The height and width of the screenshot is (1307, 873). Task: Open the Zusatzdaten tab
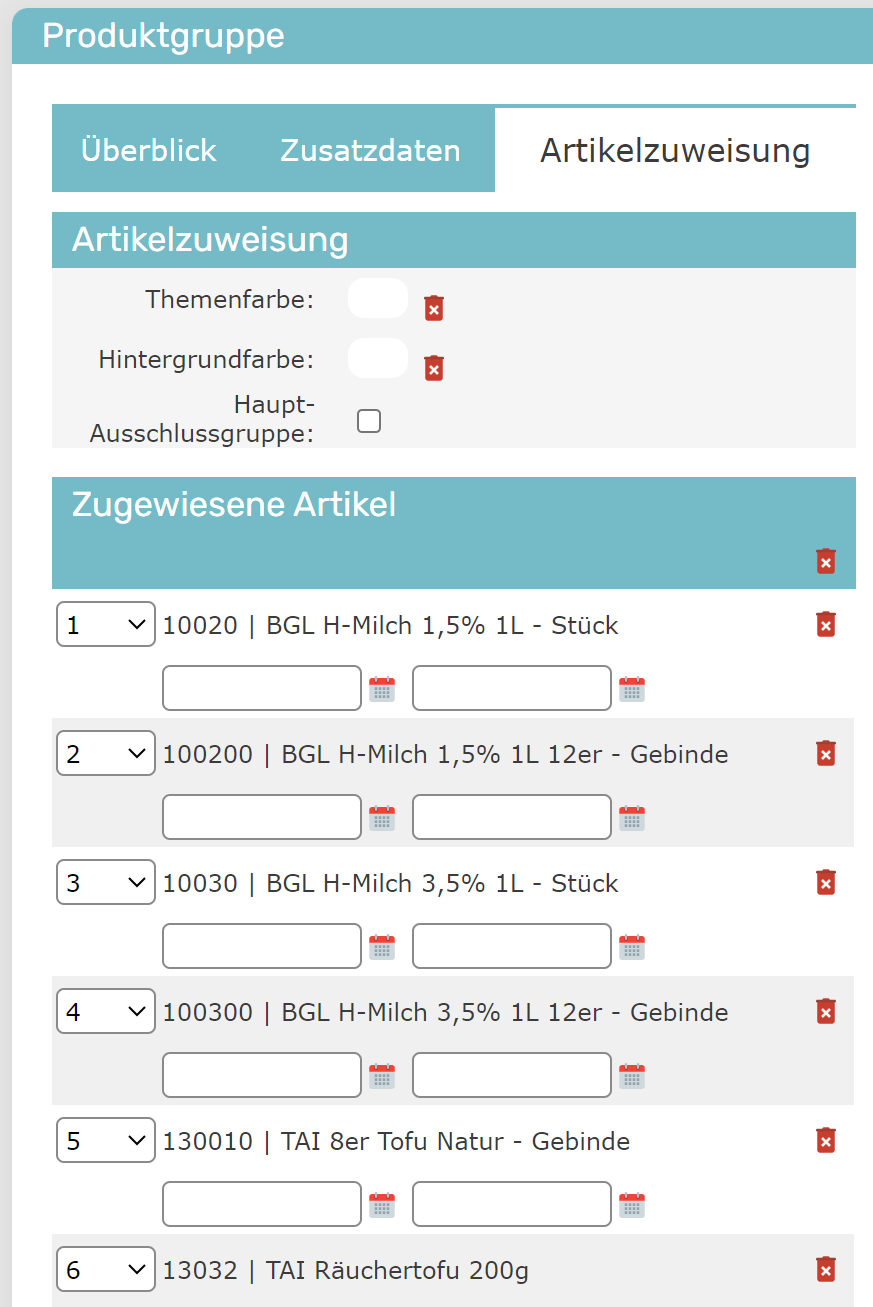click(370, 150)
